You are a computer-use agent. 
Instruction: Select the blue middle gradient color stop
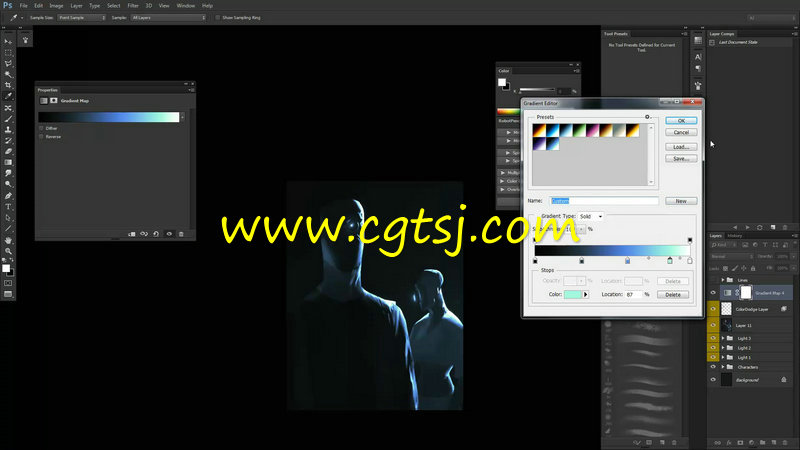pos(627,261)
